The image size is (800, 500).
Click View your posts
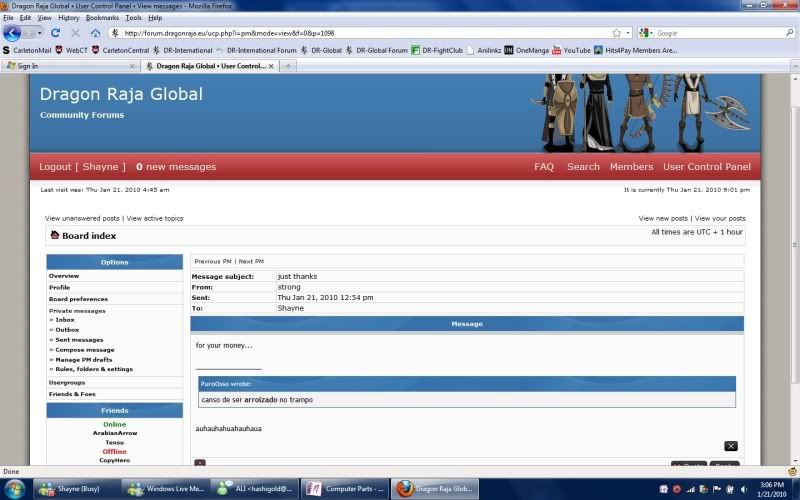(720, 218)
